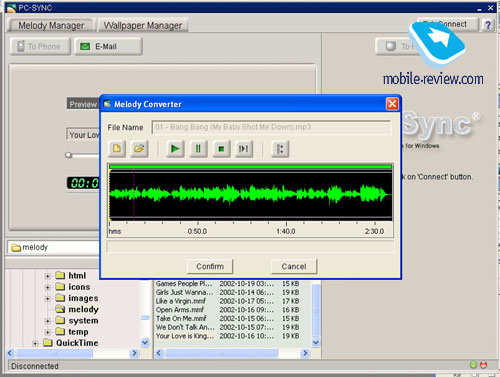
Task: Expand the system folder node
Action: 48,321
